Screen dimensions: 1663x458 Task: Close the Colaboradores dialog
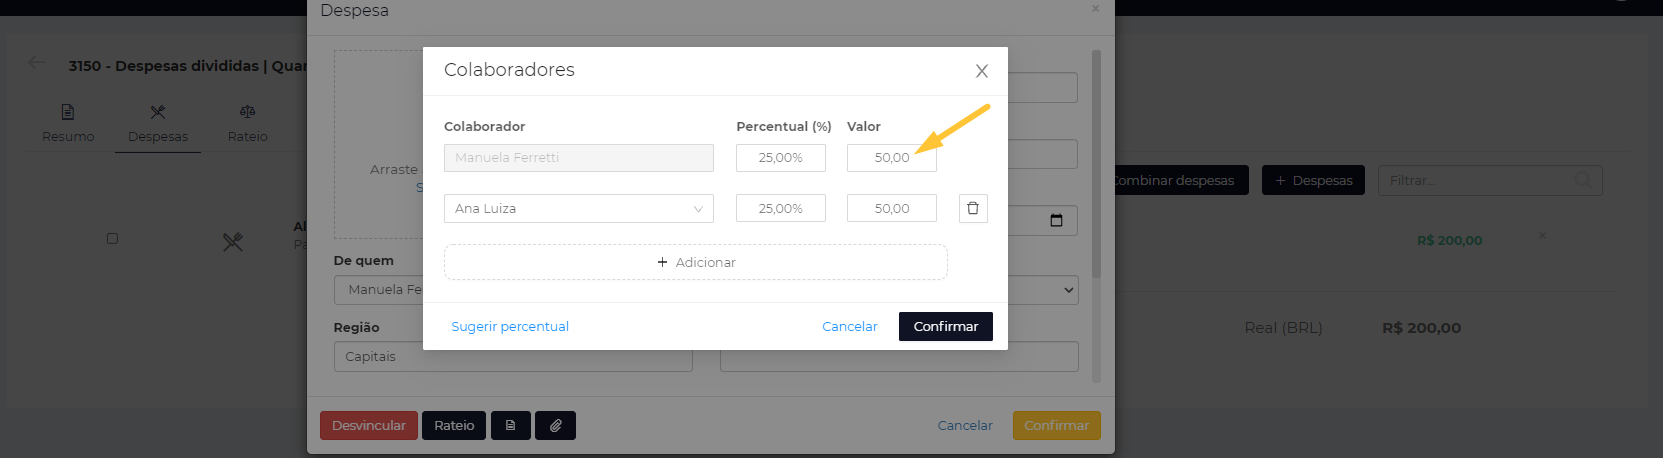point(982,71)
